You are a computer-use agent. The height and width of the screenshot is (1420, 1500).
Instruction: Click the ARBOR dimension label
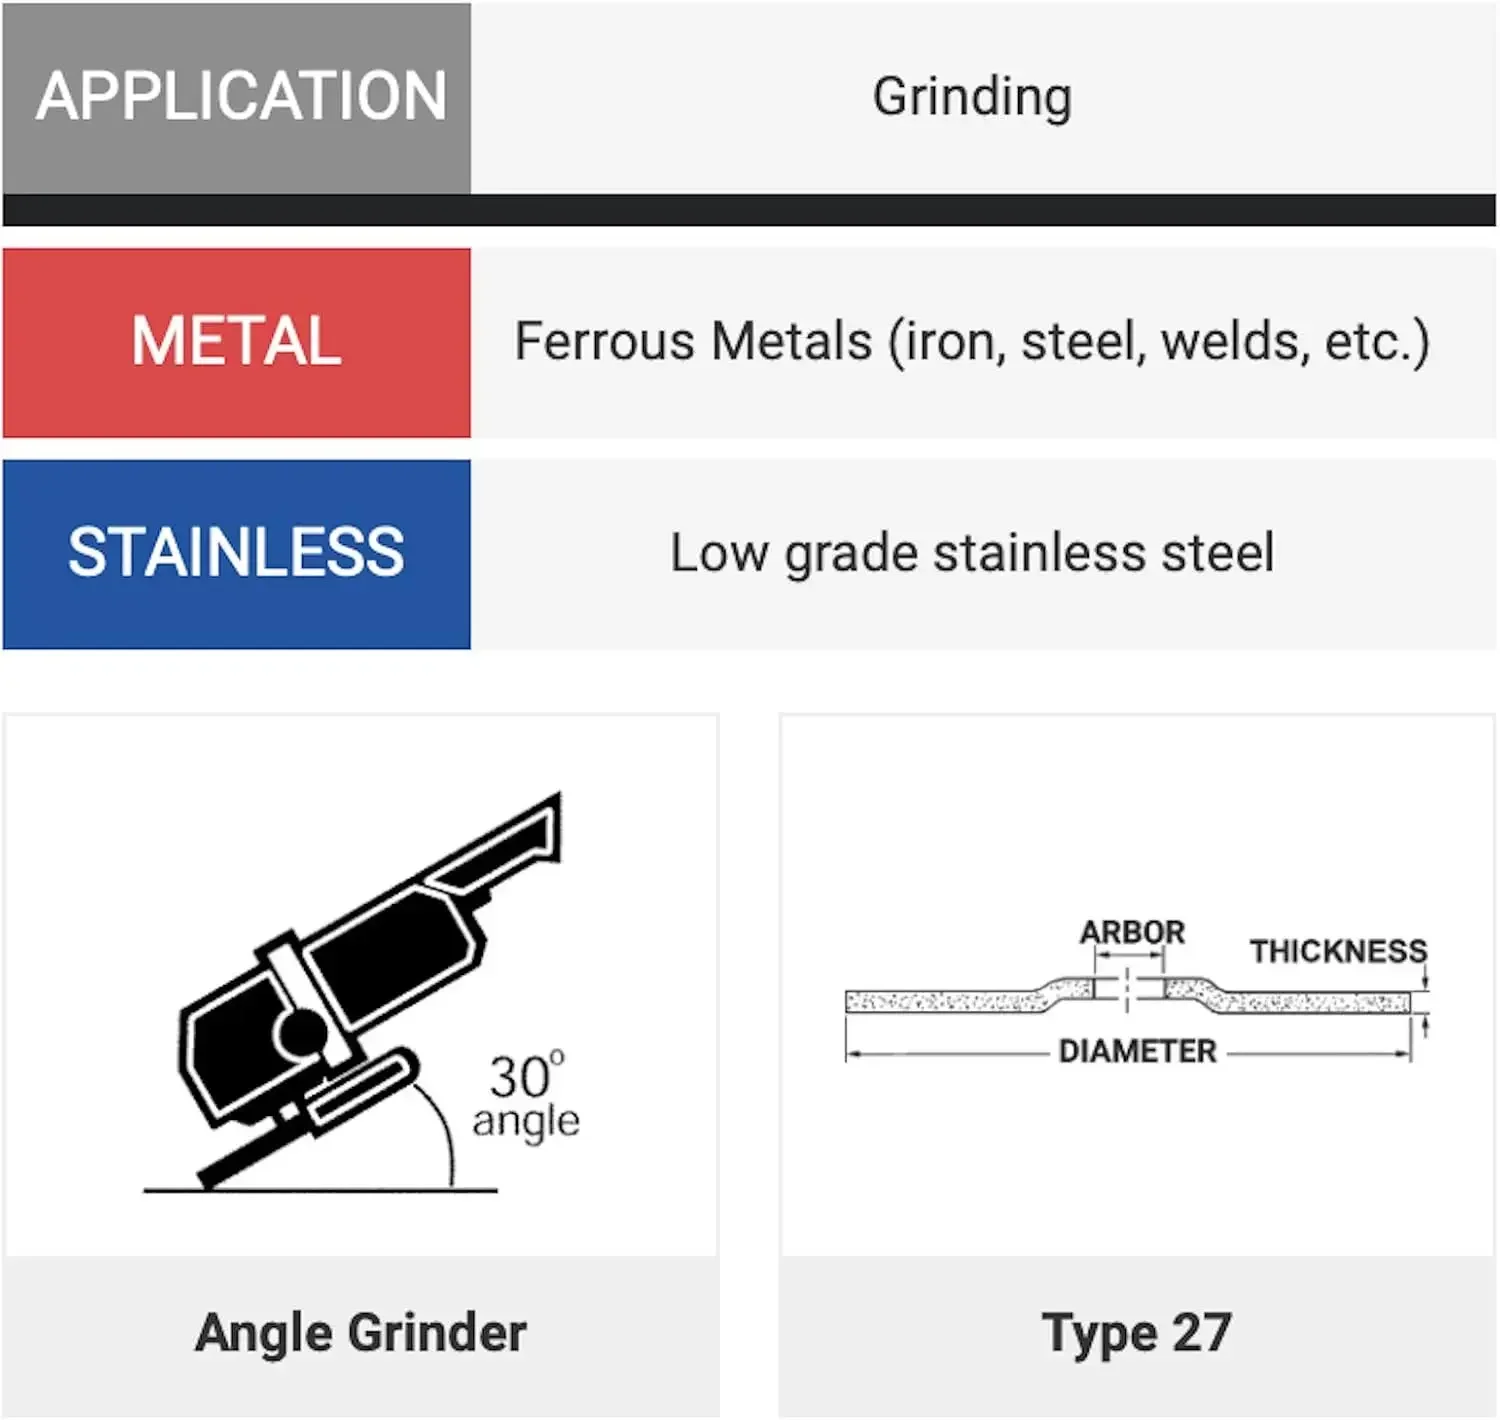tap(1131, 932)
